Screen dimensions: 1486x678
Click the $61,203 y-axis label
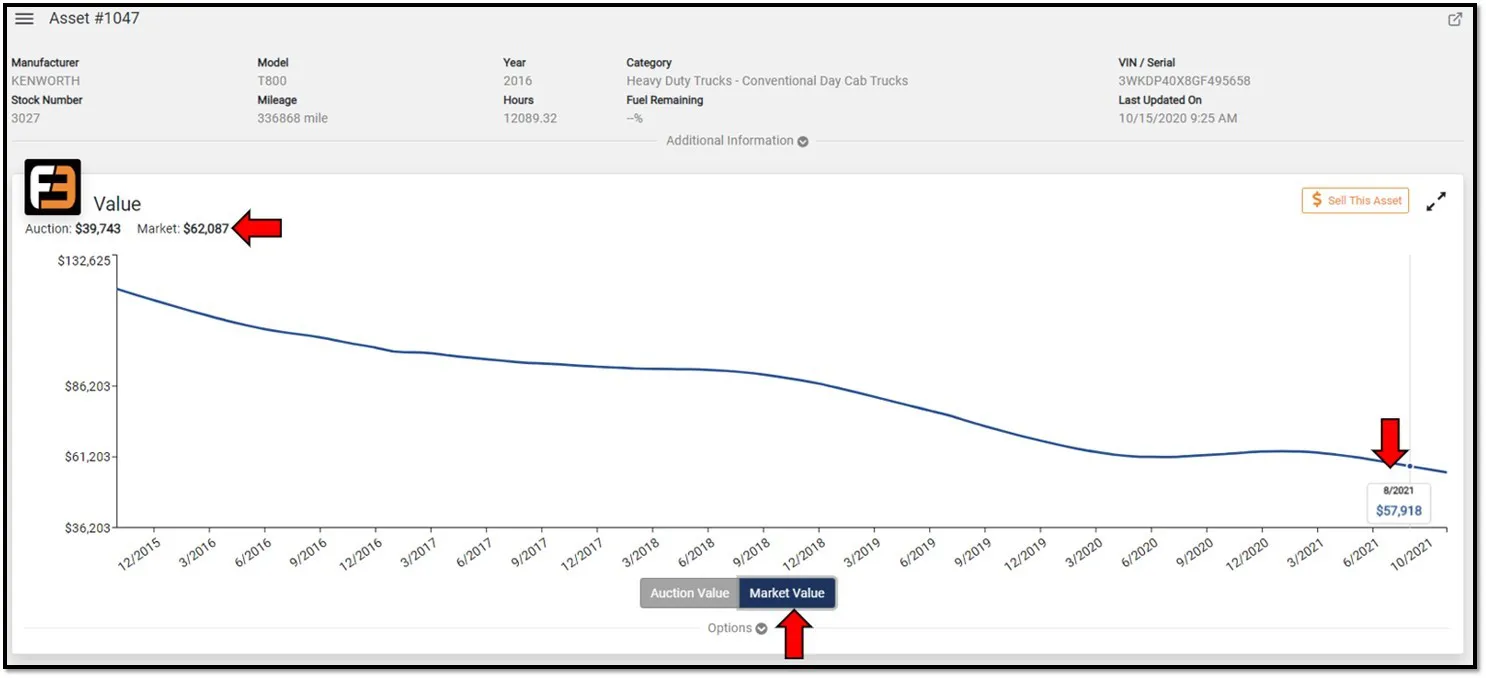pyautogui.click(x=88, y=457)
